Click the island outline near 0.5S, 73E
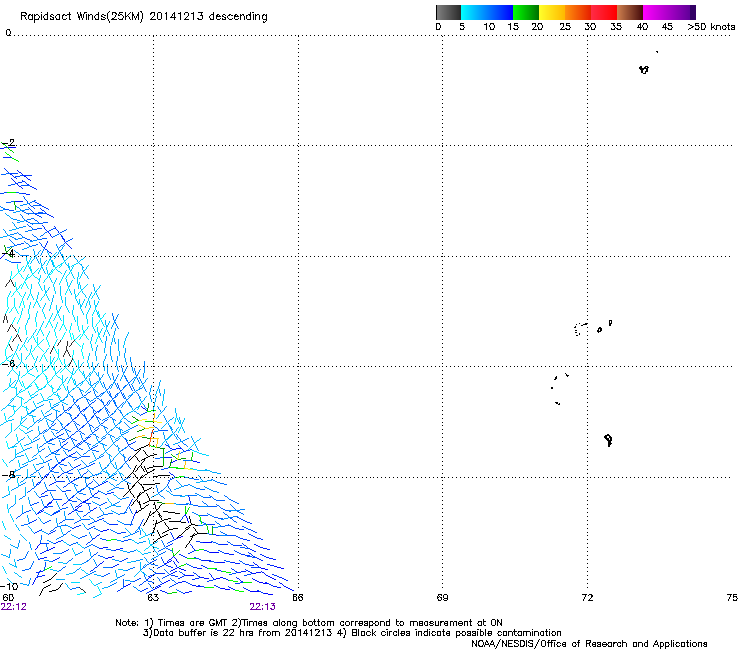740x650 pixels. [x=644, y=70]
